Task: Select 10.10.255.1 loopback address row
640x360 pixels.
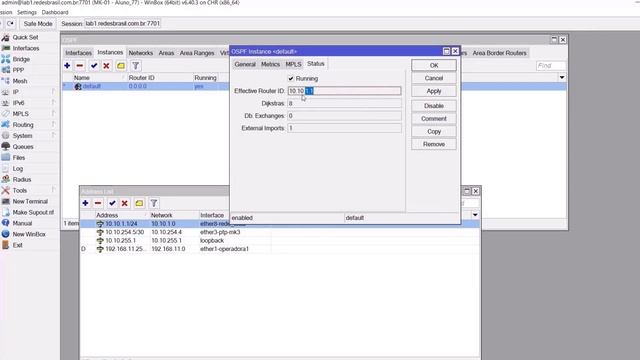Action: click(280, 240)
